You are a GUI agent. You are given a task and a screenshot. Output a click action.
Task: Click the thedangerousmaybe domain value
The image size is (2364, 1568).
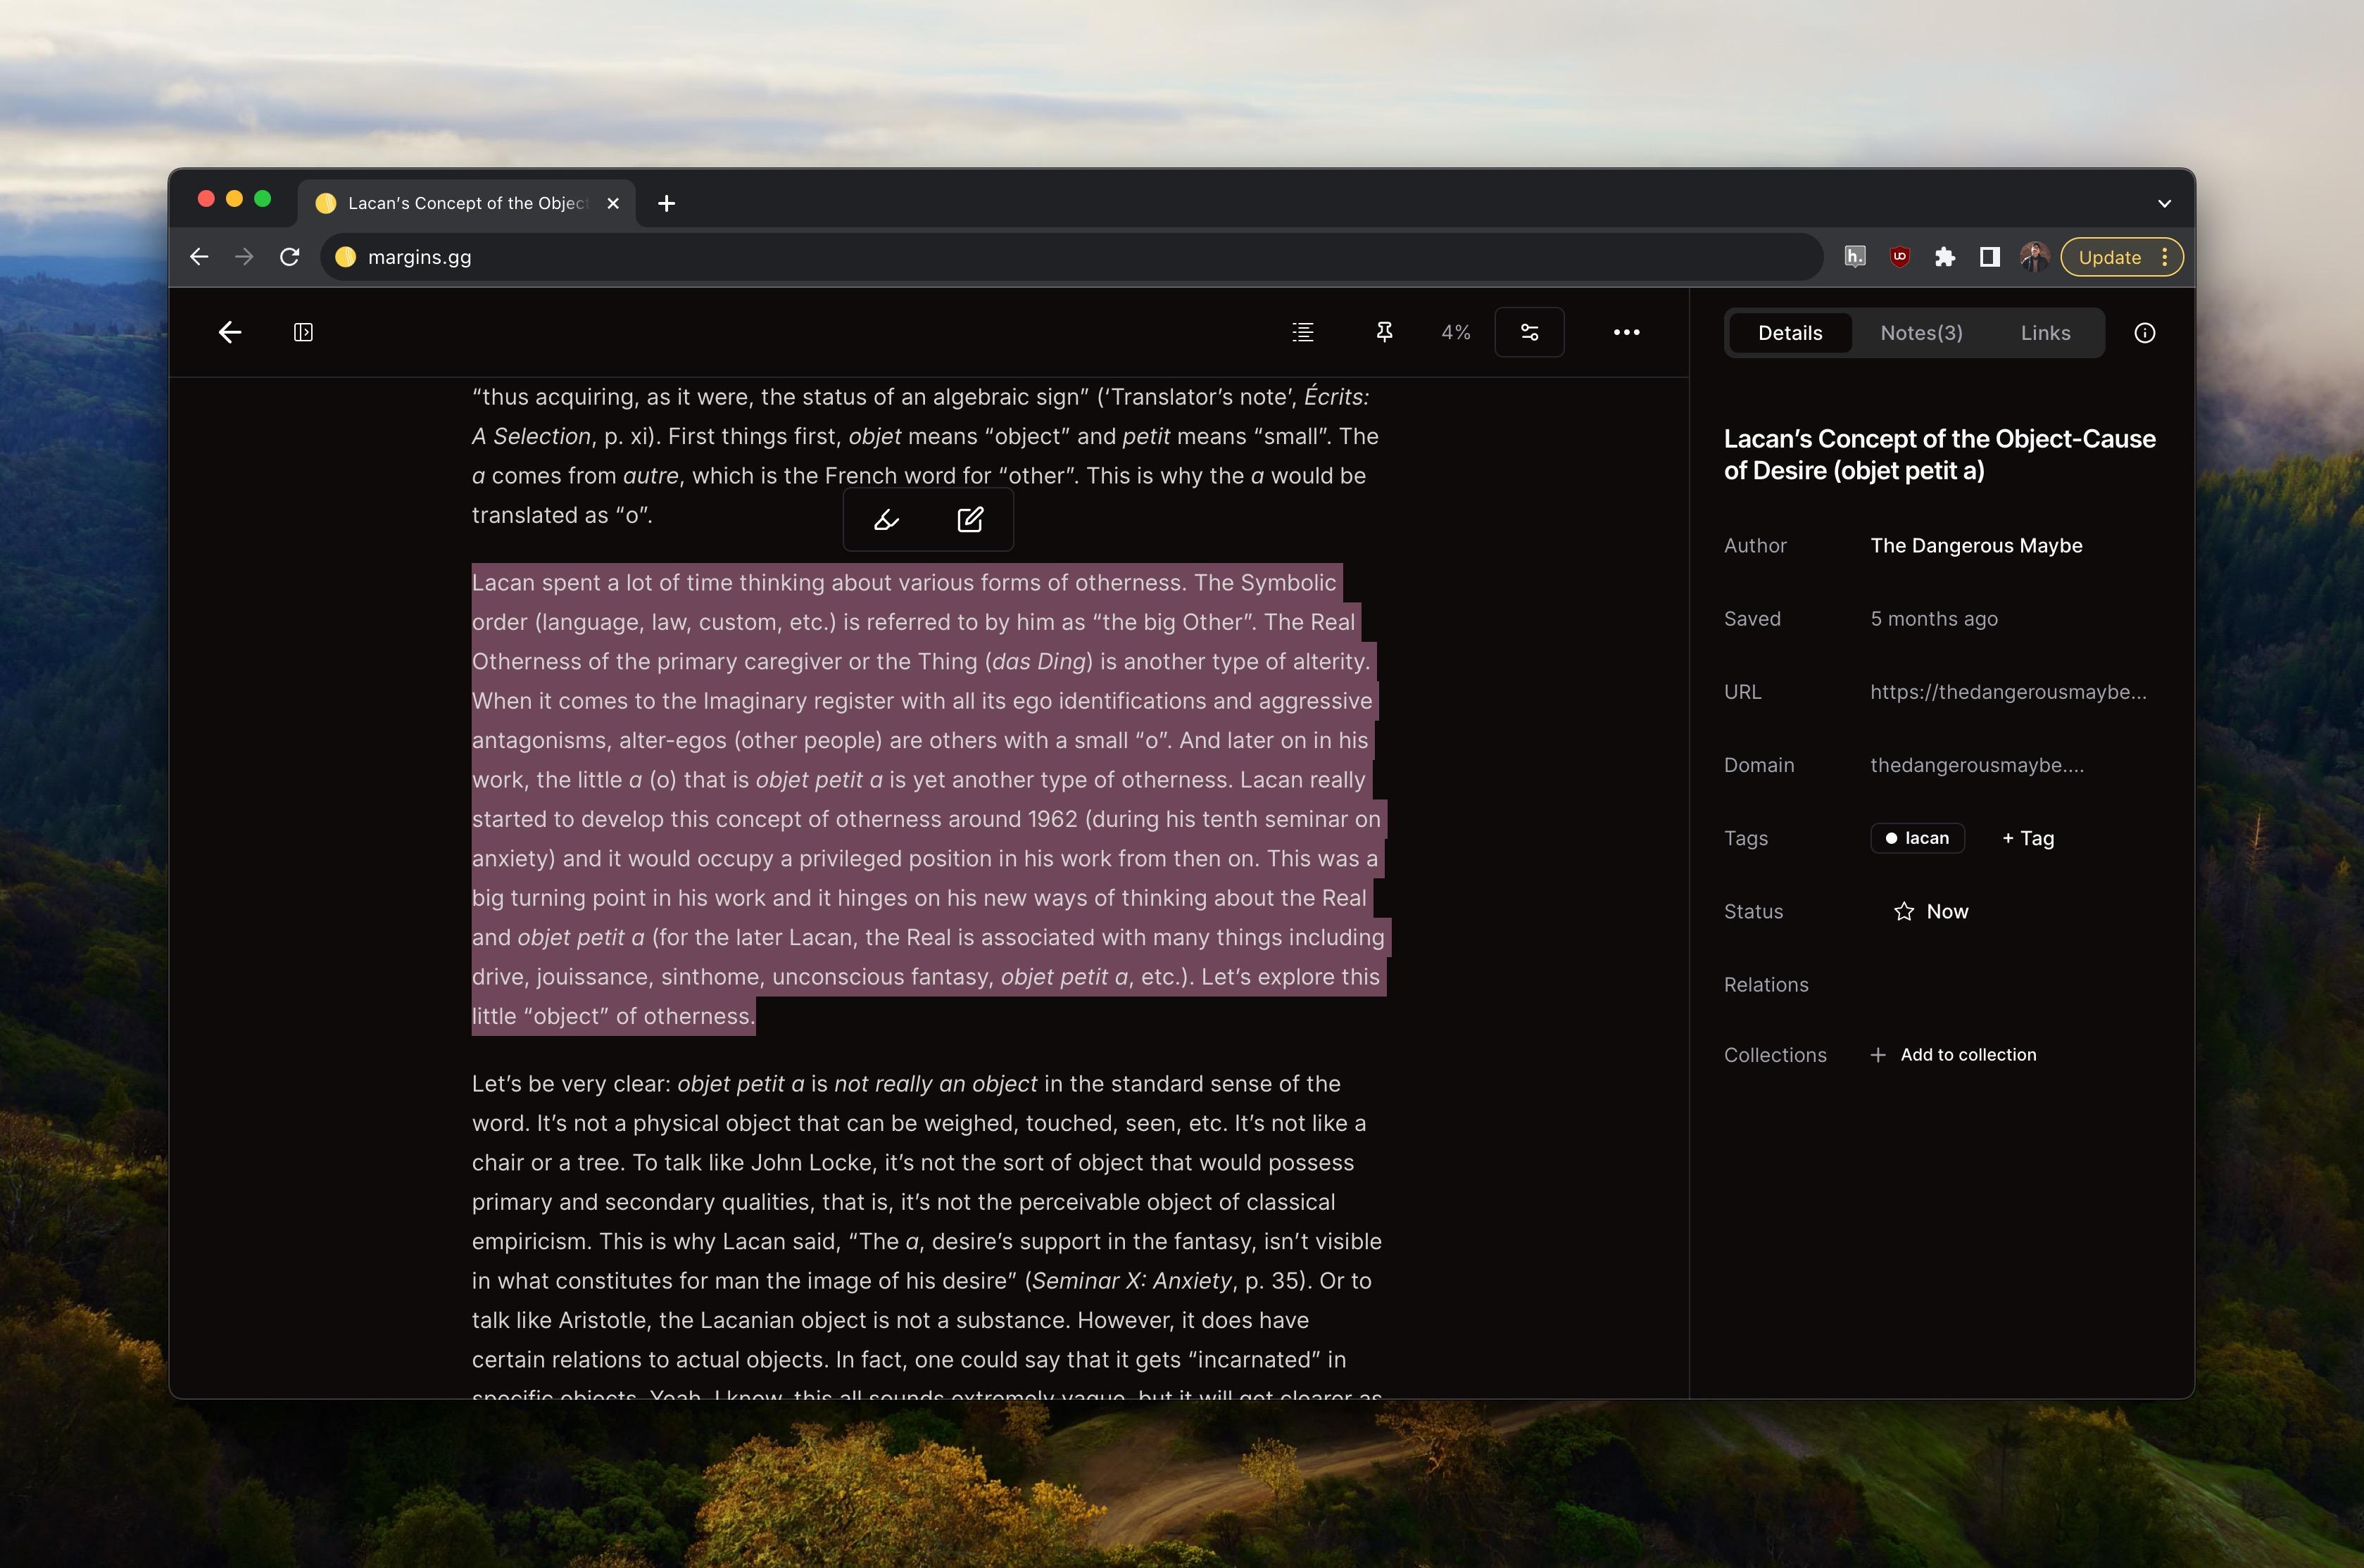pyautogui.click(x=1977, y=765)
